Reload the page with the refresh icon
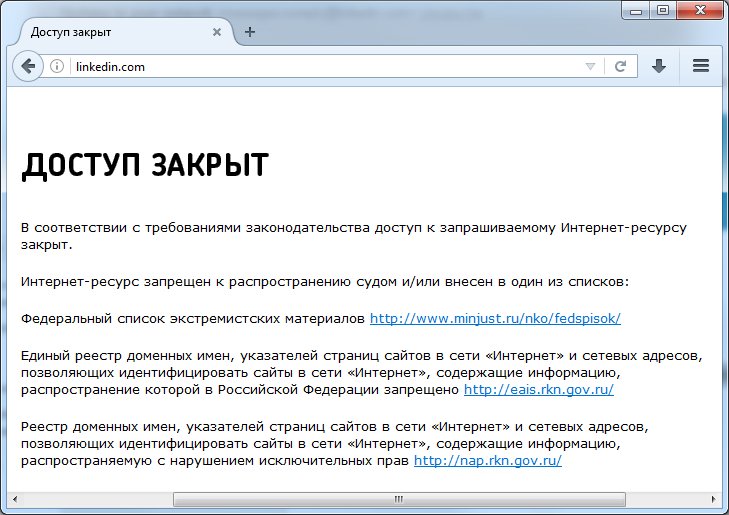The width and height of the screenshot is (729, 515). (620, 66)
